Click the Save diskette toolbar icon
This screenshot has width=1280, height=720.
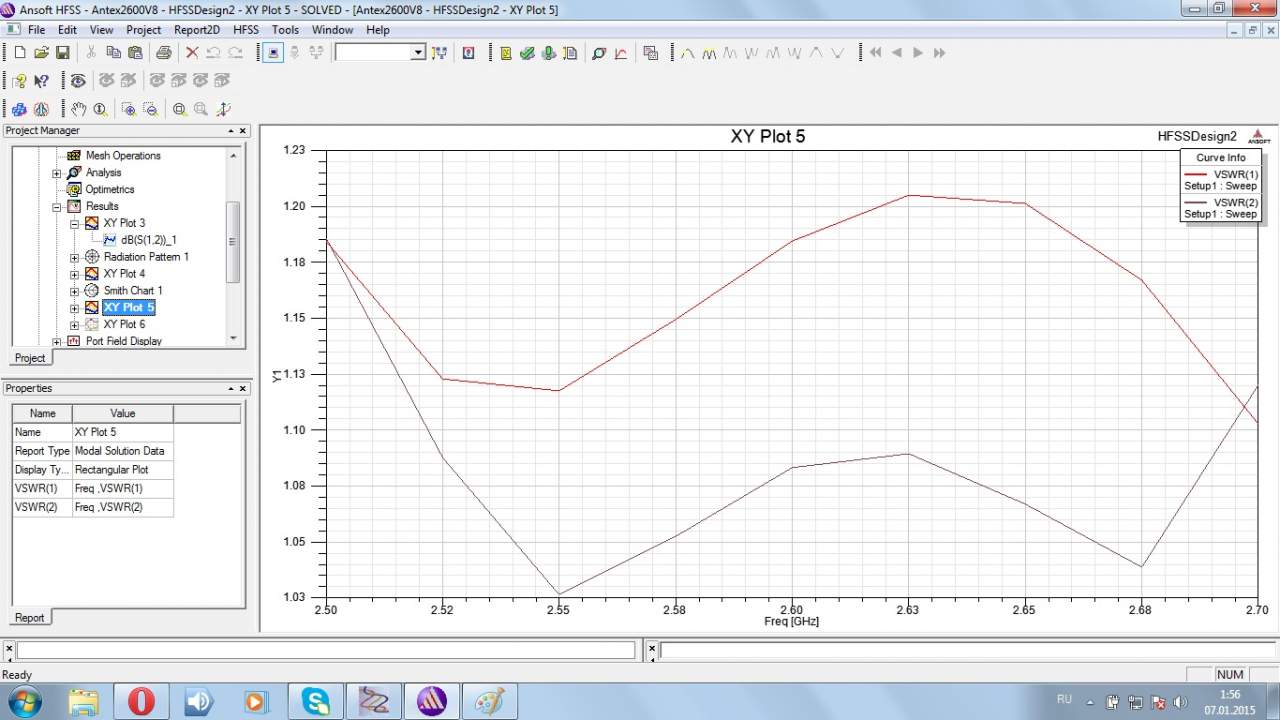(62, 53)
